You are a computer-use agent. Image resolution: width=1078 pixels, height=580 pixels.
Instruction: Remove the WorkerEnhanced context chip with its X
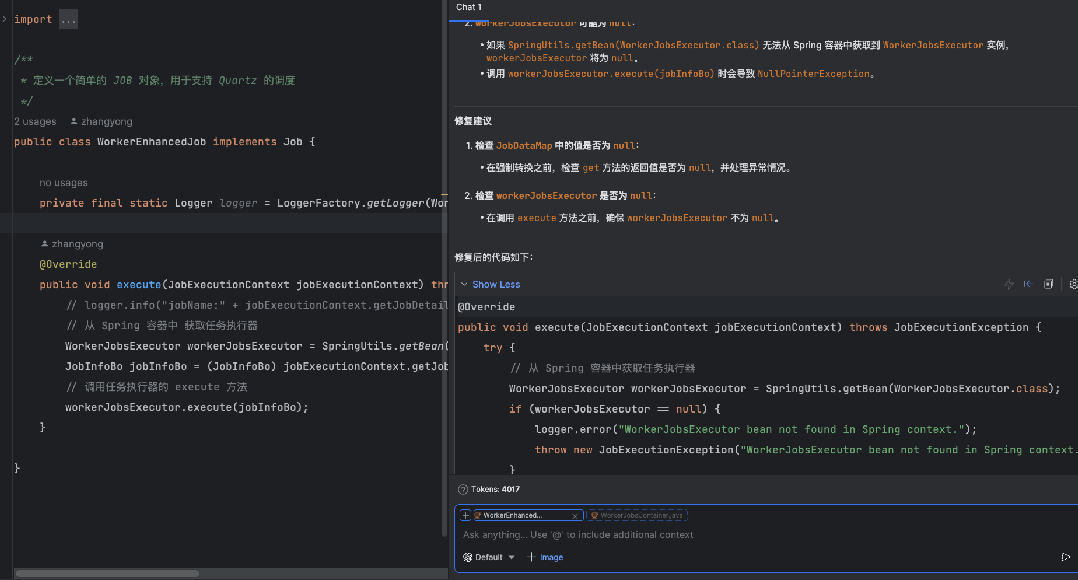click(575, 515)
